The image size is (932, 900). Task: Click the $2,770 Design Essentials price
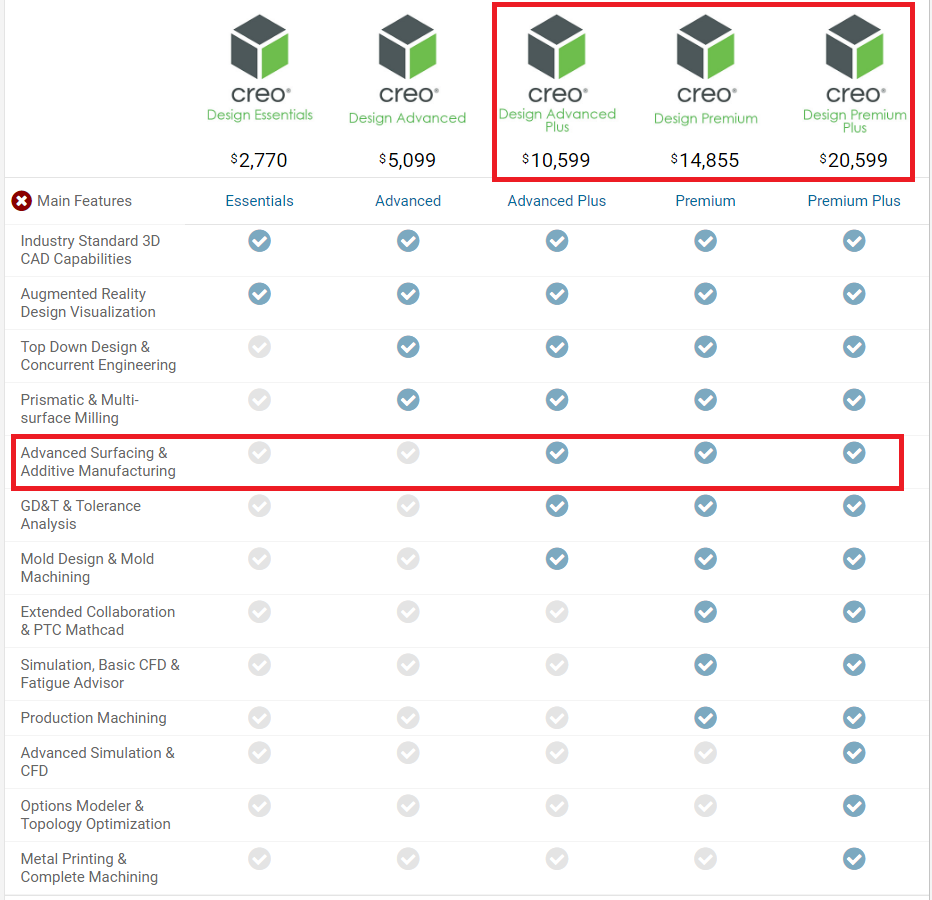(x=259, y=160)
